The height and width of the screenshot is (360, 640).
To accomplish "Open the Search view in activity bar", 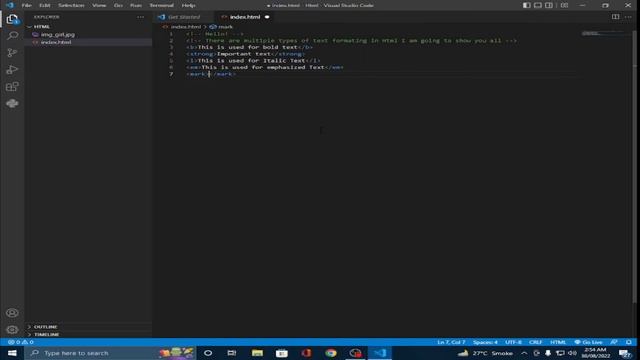I will [12, 36].
